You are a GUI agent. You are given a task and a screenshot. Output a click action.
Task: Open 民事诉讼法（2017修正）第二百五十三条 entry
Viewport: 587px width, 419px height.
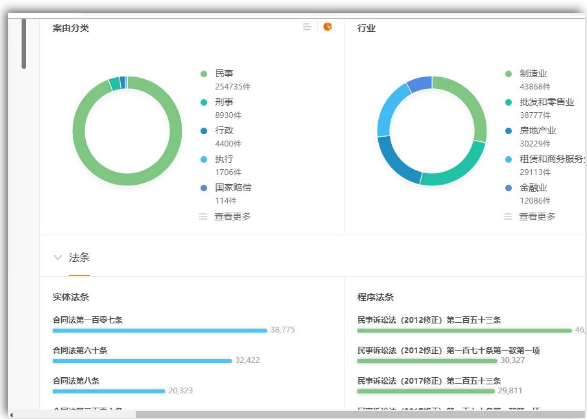pyautogui.click(x=429, y=381)
